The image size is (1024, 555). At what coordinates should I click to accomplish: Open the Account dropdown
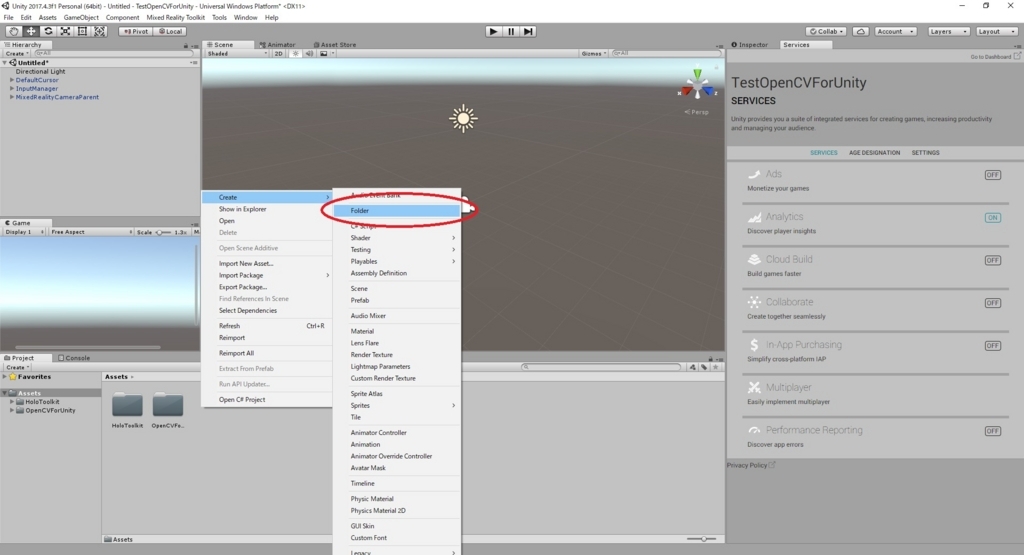click(x=895, y=31)
